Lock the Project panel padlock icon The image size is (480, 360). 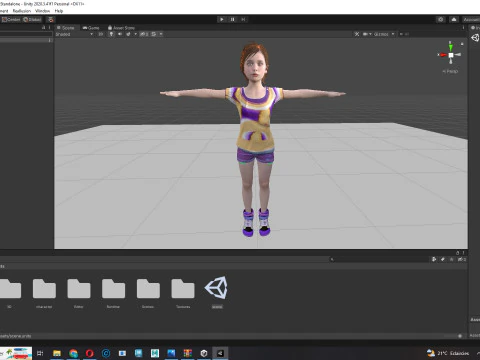457,253
